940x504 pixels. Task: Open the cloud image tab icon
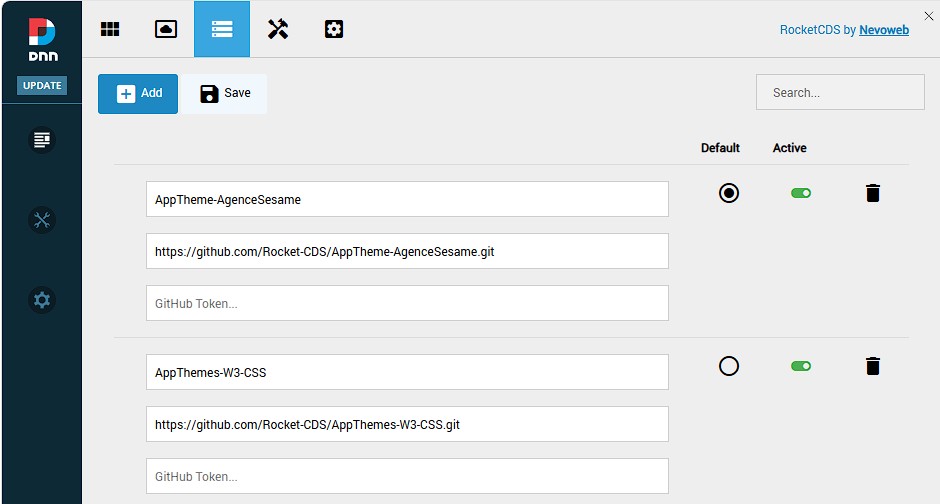click(166, 29)
